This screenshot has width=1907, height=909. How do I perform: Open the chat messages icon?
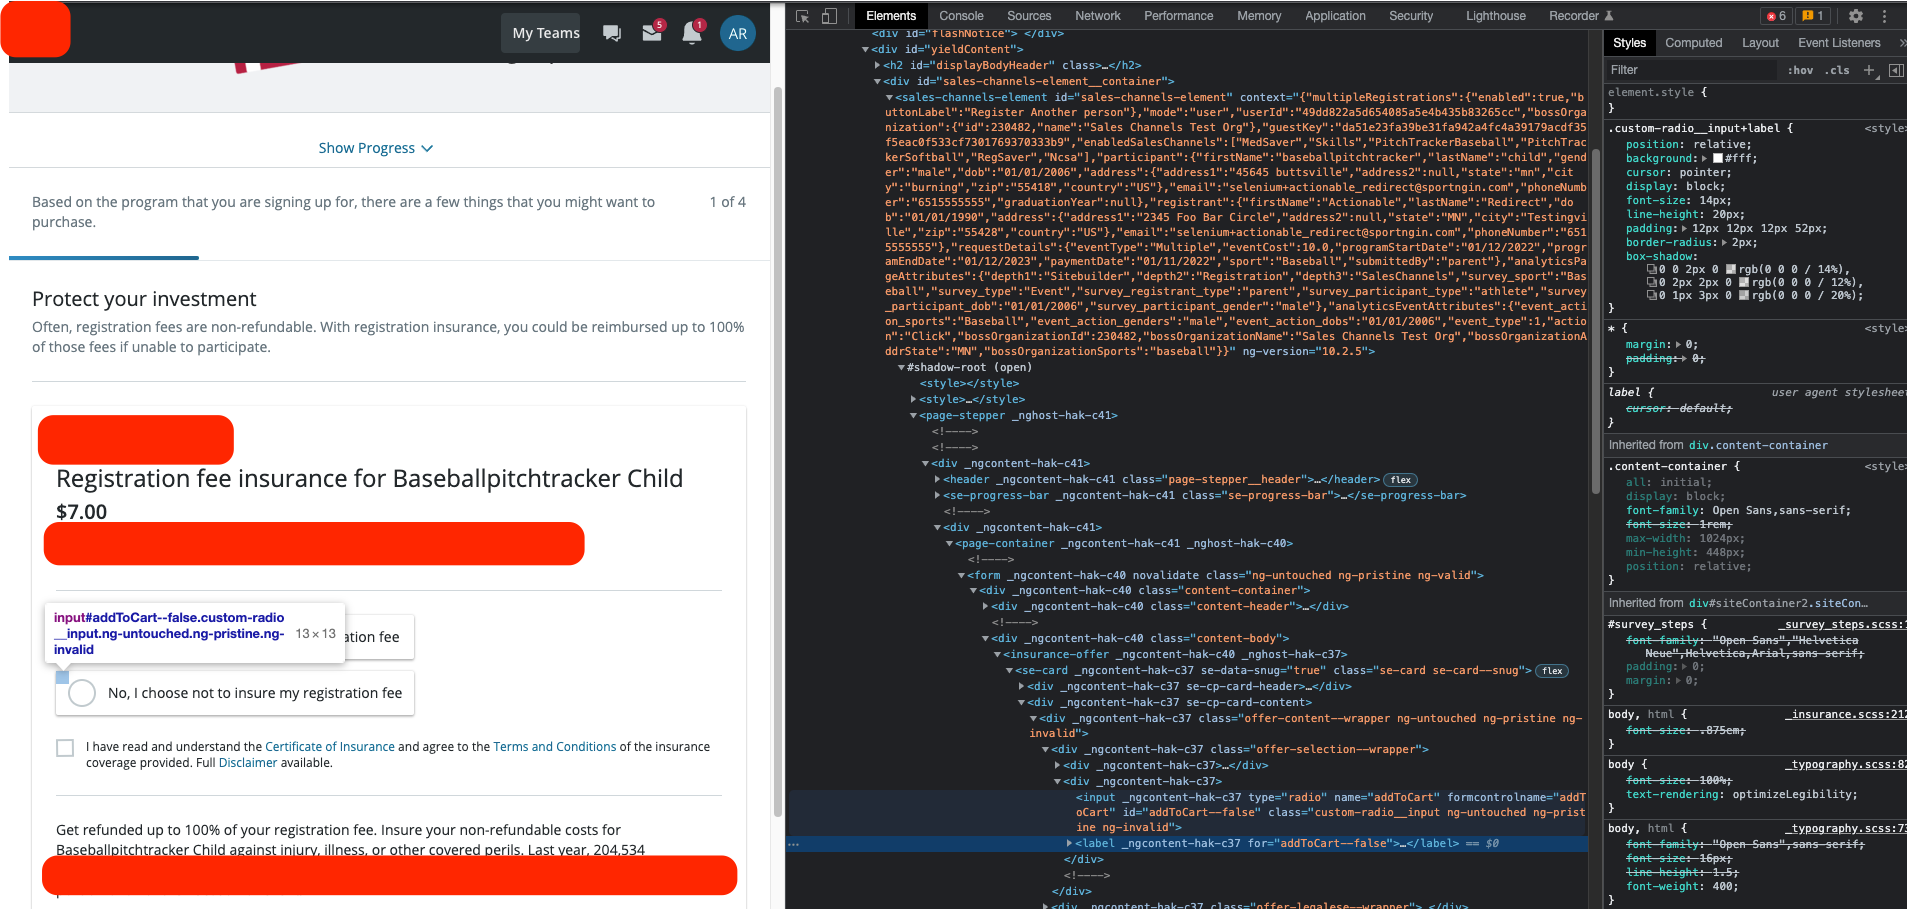(x=612, y=33)
